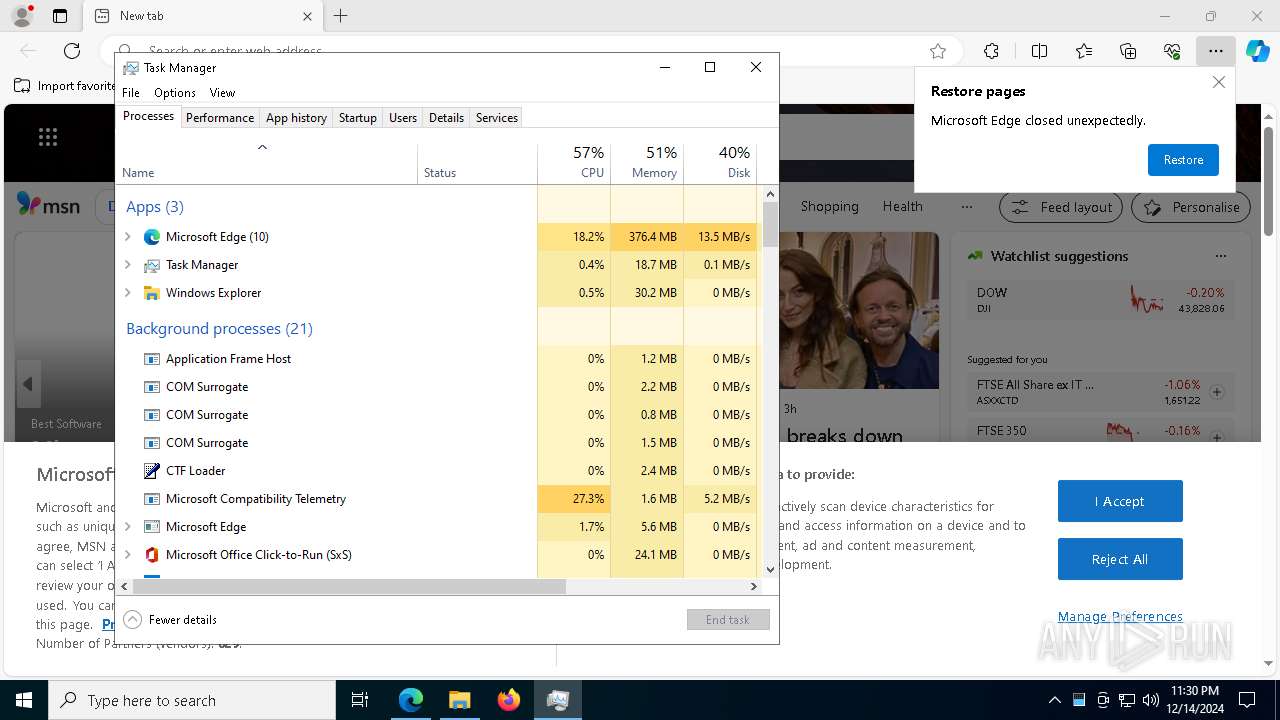Image resolution: width=1280 pixels, height=720 pixels.
Task: Click the Feed layout button
Action: (1061, 207)
